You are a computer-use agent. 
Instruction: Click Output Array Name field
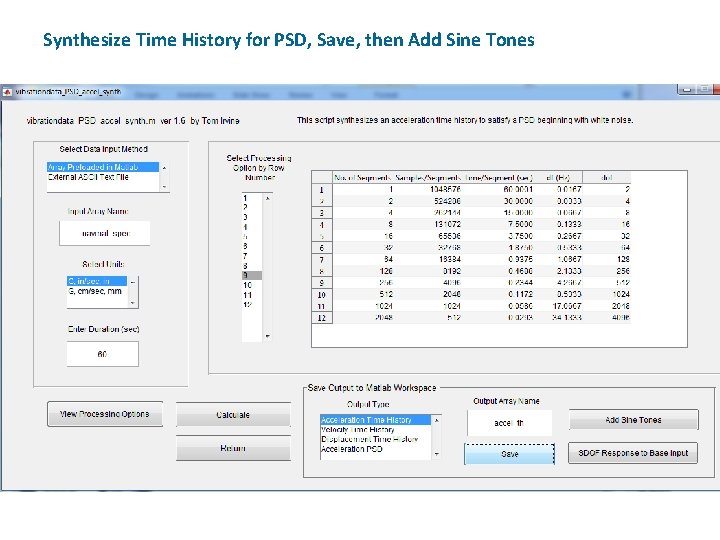click(509, 423)
